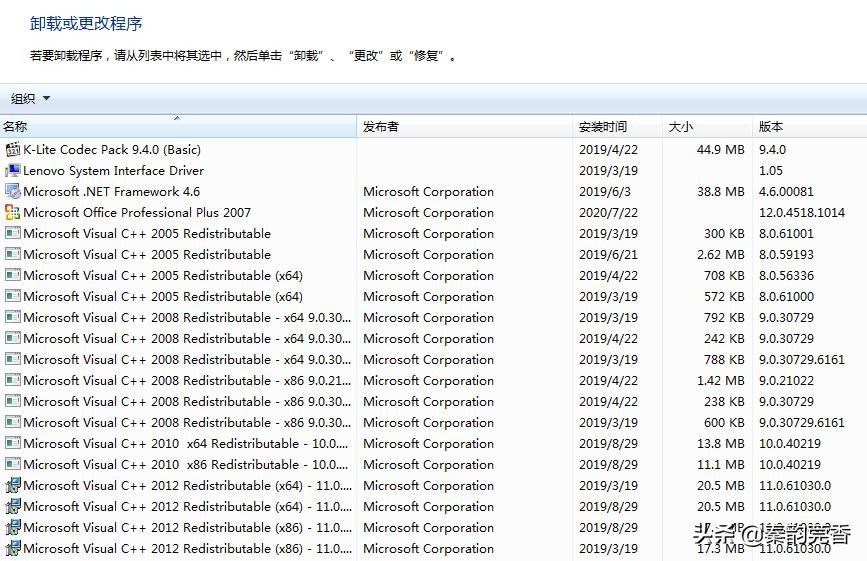
Task: Click icon of Visual C++ 2005 (x64) row version 8.0.61000
Action: click(13, 296)
